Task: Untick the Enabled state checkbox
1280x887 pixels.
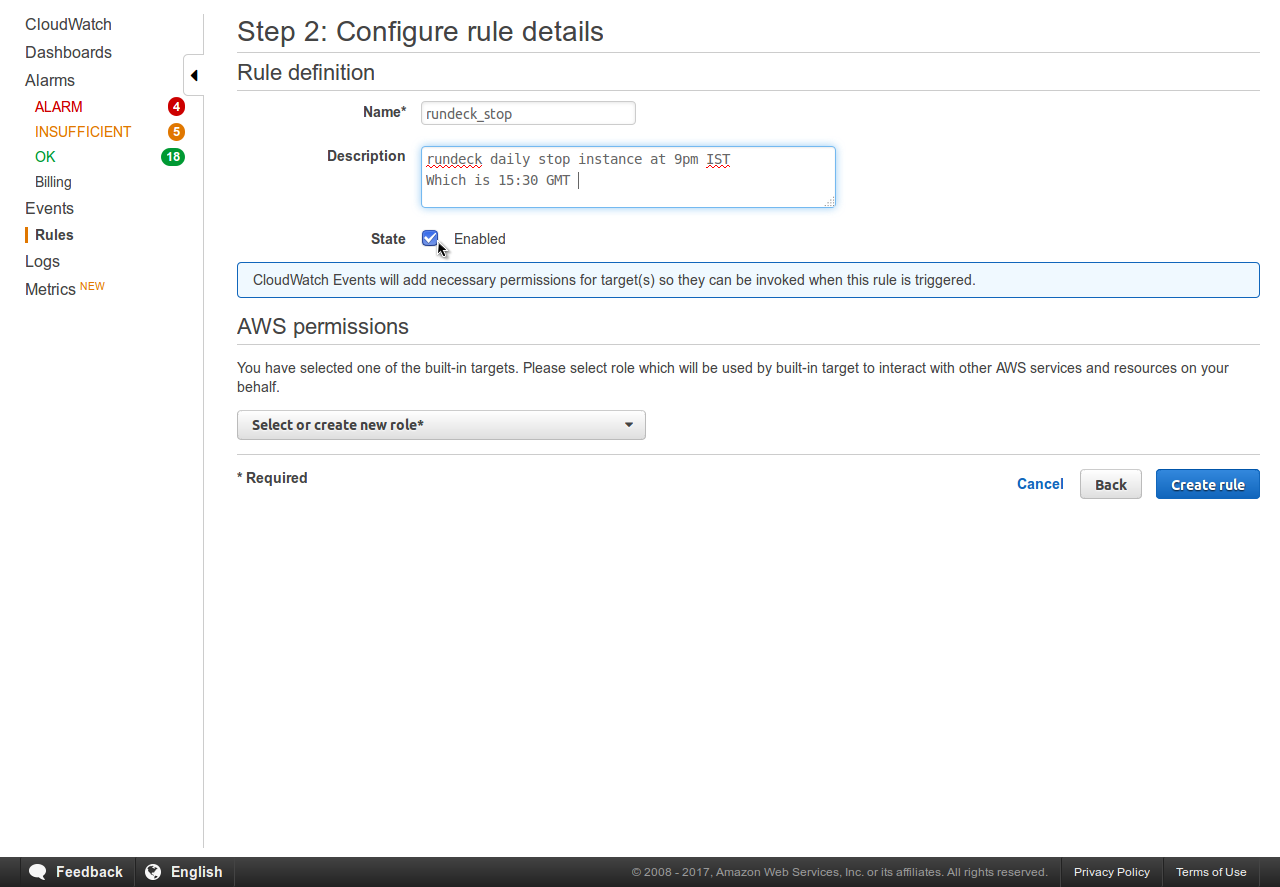Action: 430,238
